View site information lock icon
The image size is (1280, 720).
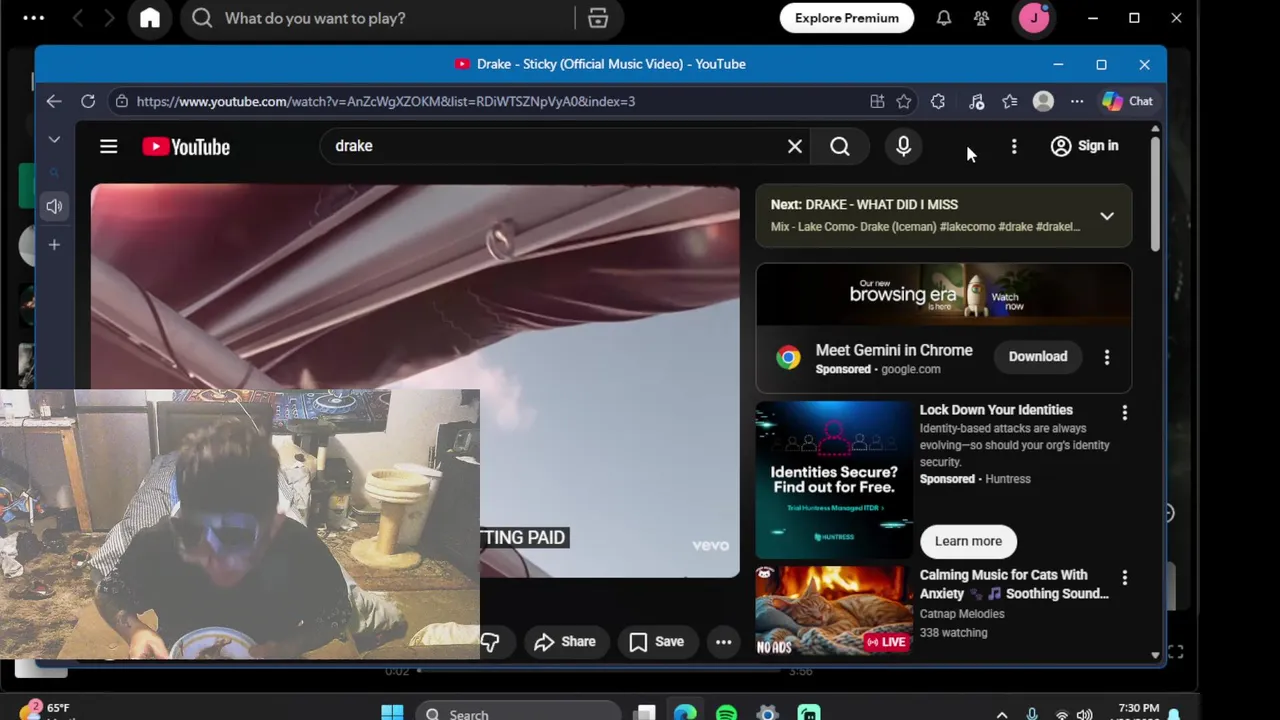click(121, 101)
